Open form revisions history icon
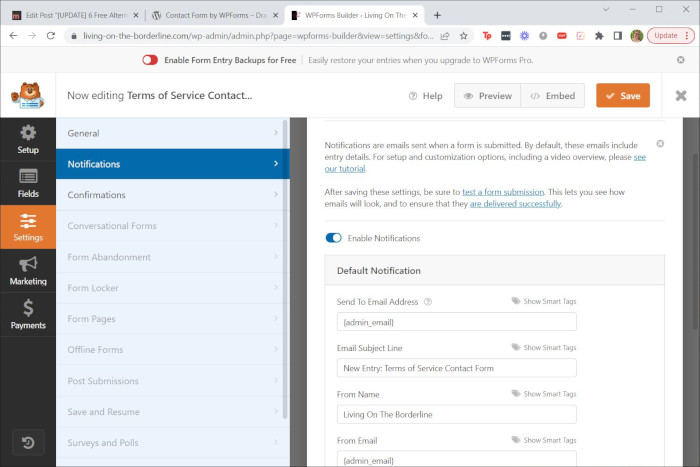This screenshot has width=700, height=467. 28,442
